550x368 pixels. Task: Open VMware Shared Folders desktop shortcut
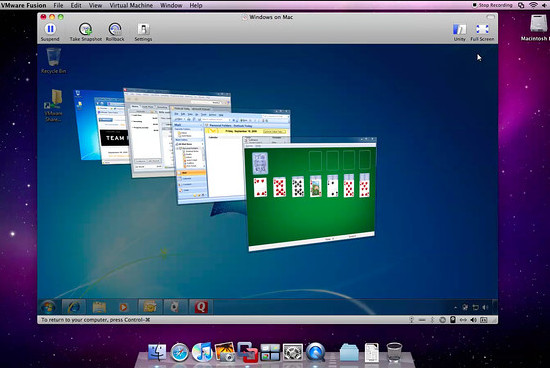[54, 105]
